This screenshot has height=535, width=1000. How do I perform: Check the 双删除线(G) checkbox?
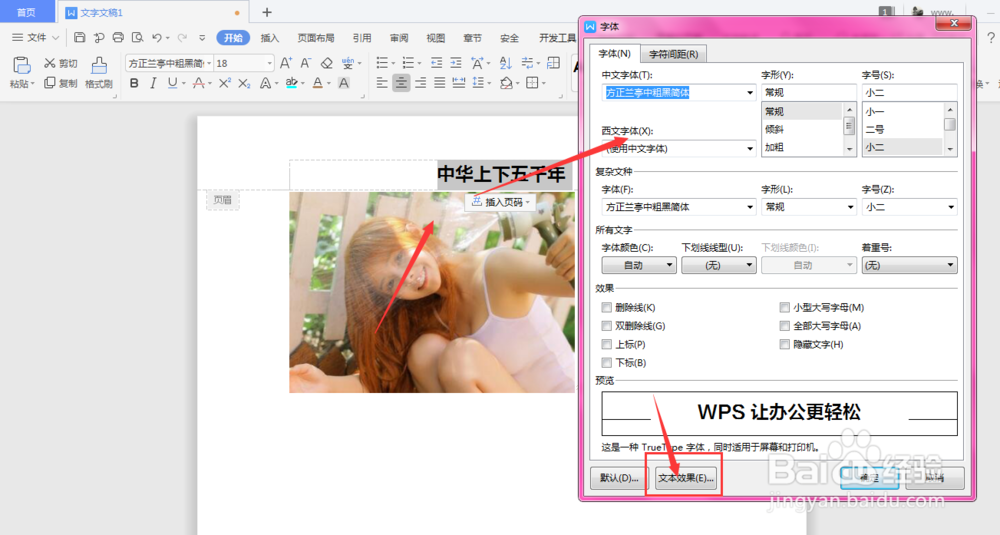[606, 326]
